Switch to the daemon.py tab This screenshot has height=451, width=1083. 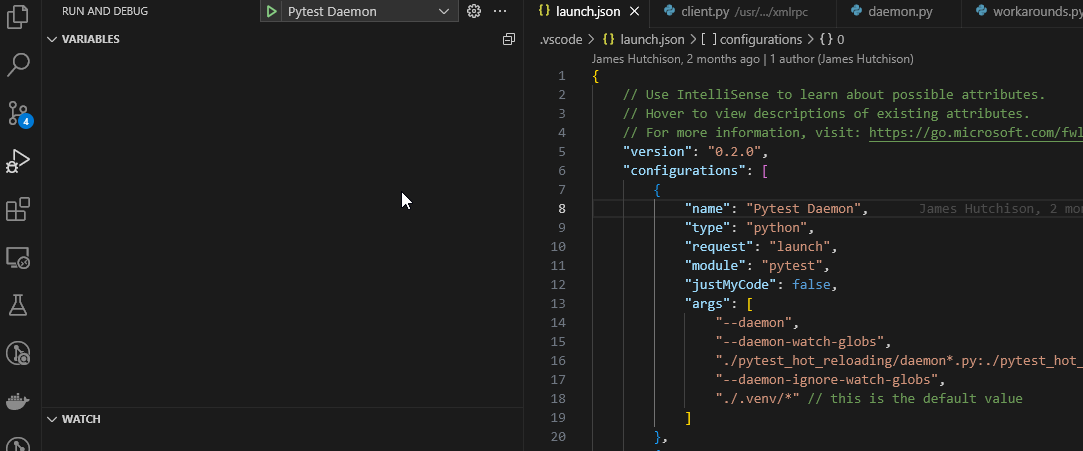[x=899, y=12]
